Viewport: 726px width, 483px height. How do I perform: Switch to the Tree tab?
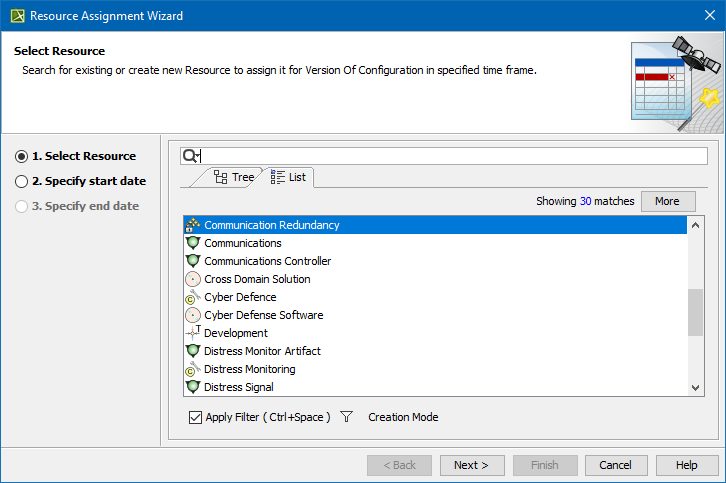[234, 177]
